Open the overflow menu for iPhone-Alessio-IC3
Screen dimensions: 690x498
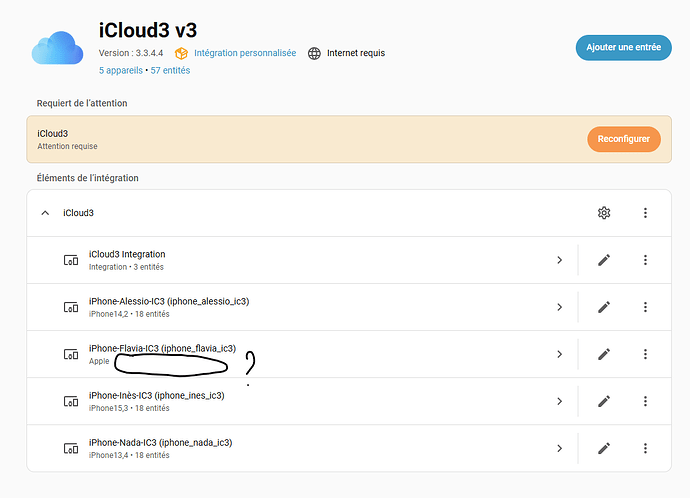(x=645, y=307)
